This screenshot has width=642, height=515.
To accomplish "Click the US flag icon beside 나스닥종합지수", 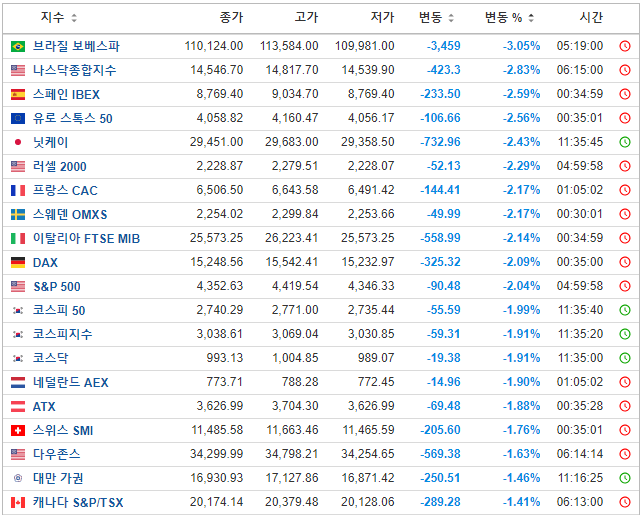I will 18,70.
